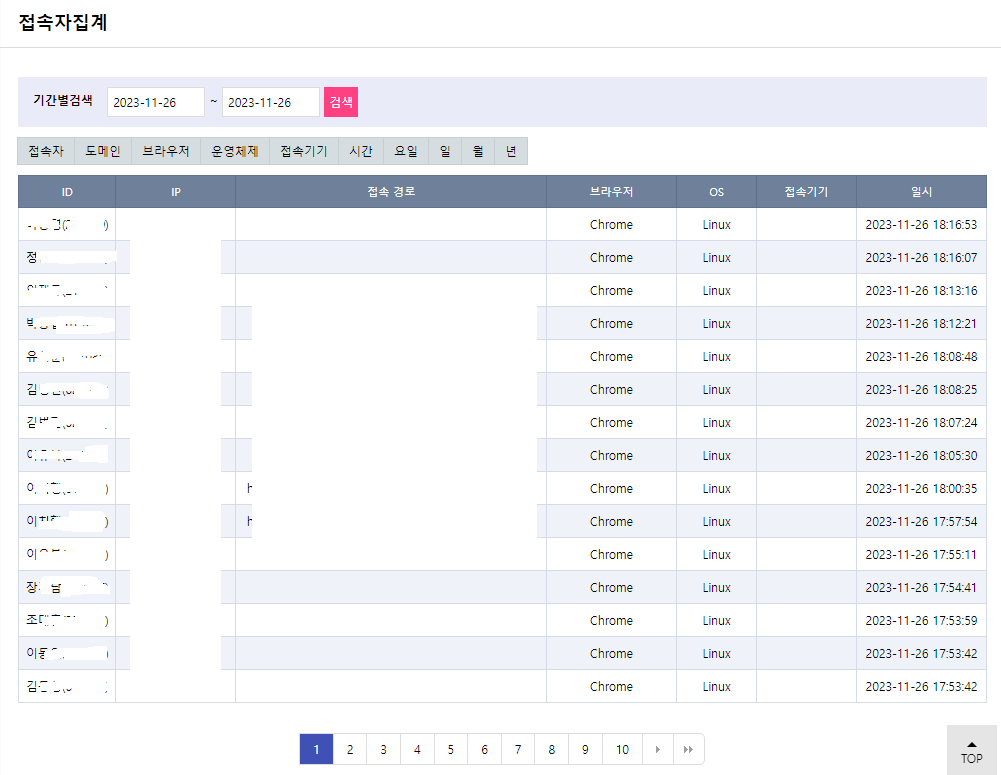Click the start date input field
1001x775 pixels.
(155, 102)
